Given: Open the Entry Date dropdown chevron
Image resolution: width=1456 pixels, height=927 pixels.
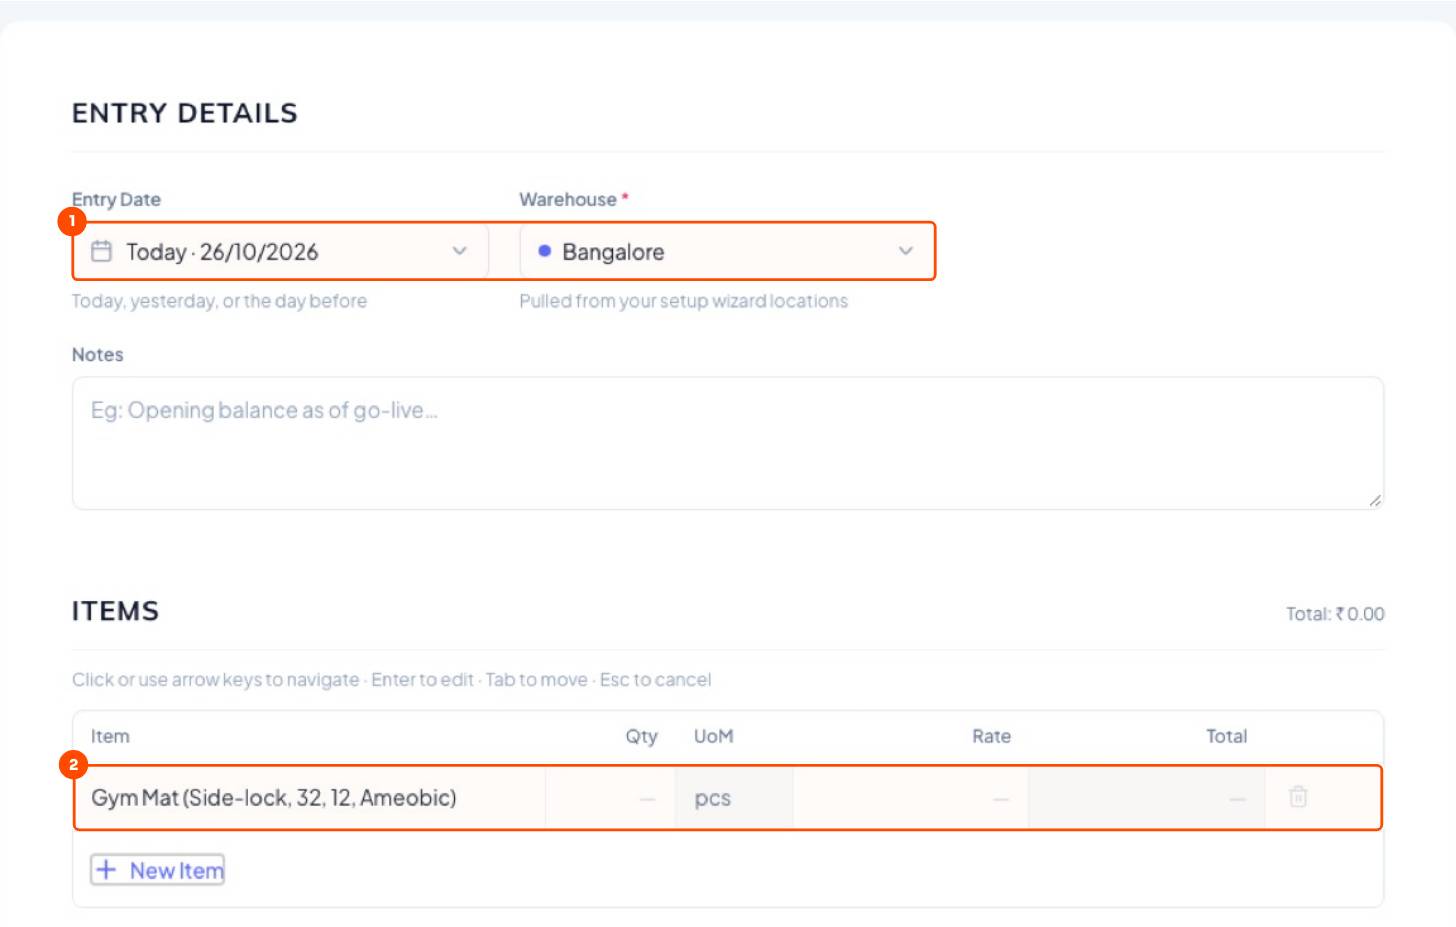Looking at the screenshot, I should coord(459,251).
